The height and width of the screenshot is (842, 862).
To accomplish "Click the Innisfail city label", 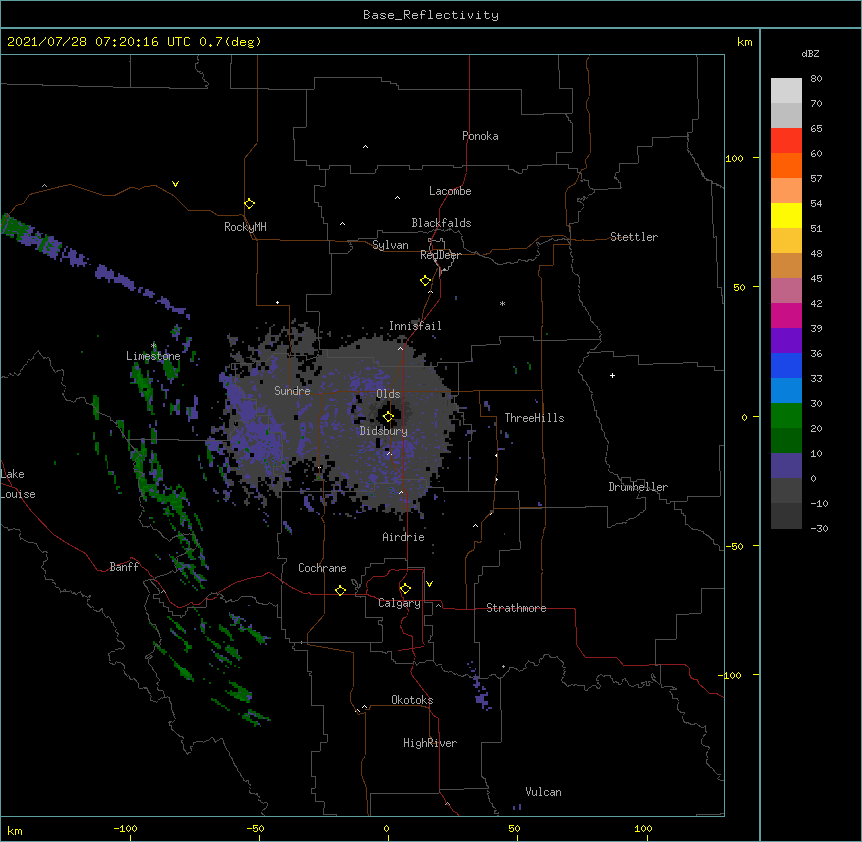I will tap(415, 326).
